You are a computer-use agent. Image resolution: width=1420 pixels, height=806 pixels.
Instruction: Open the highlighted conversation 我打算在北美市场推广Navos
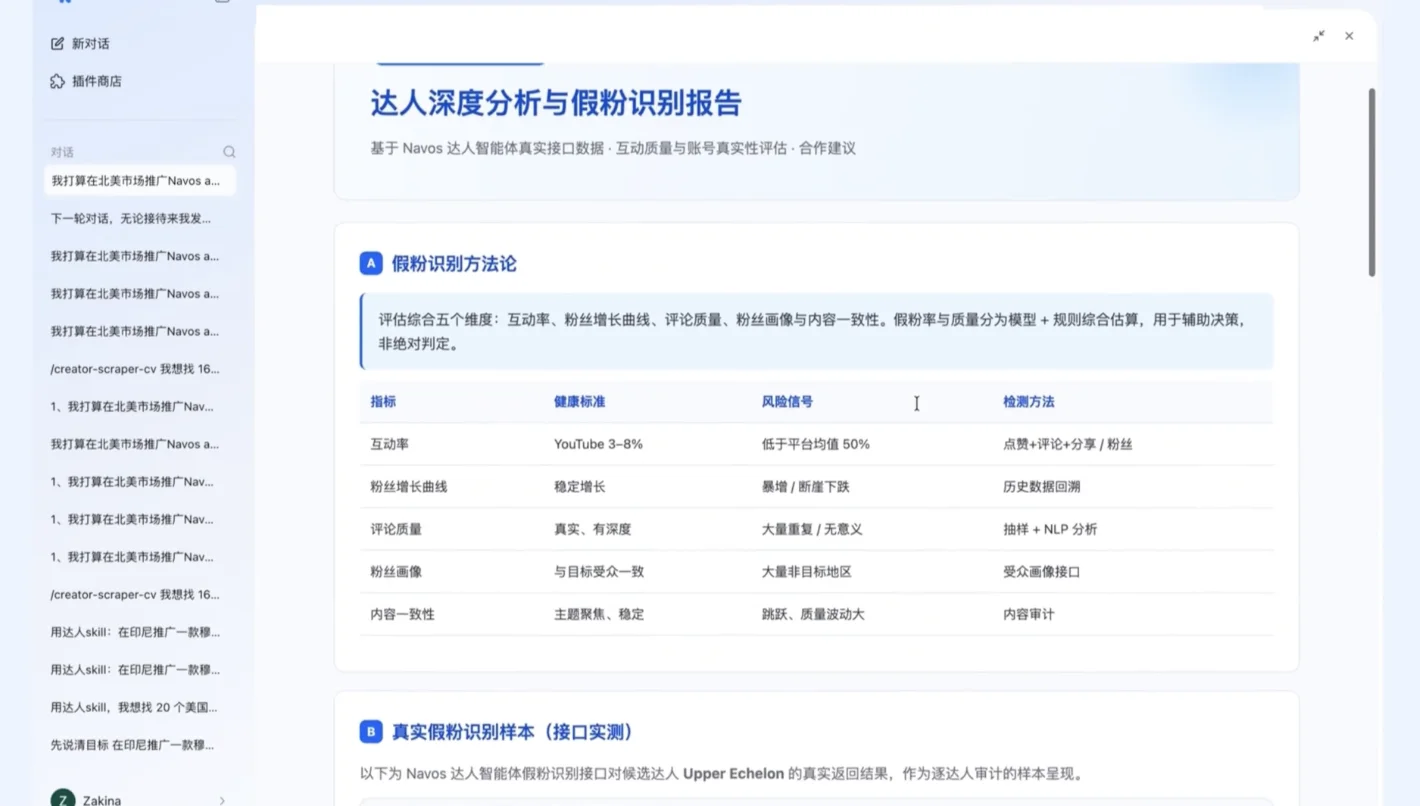pos(140,181)
